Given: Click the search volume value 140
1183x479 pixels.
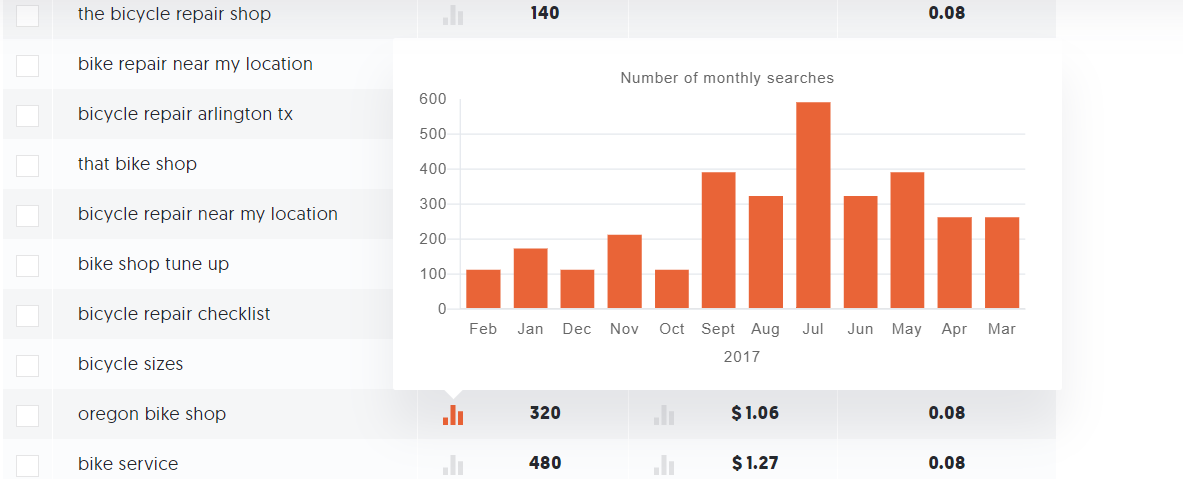Looking at the screenshot, I should click(x=545, y=13).
